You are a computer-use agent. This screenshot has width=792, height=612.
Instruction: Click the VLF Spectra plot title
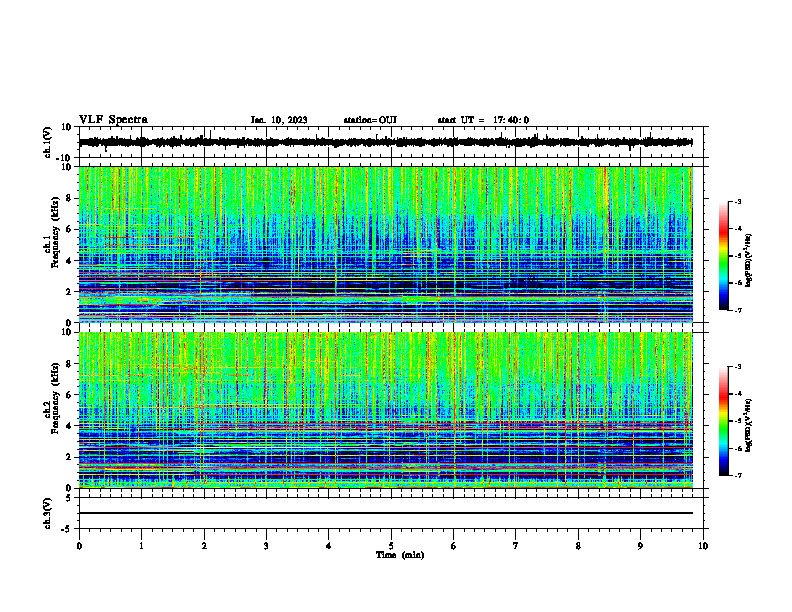(x=113, y=120)
